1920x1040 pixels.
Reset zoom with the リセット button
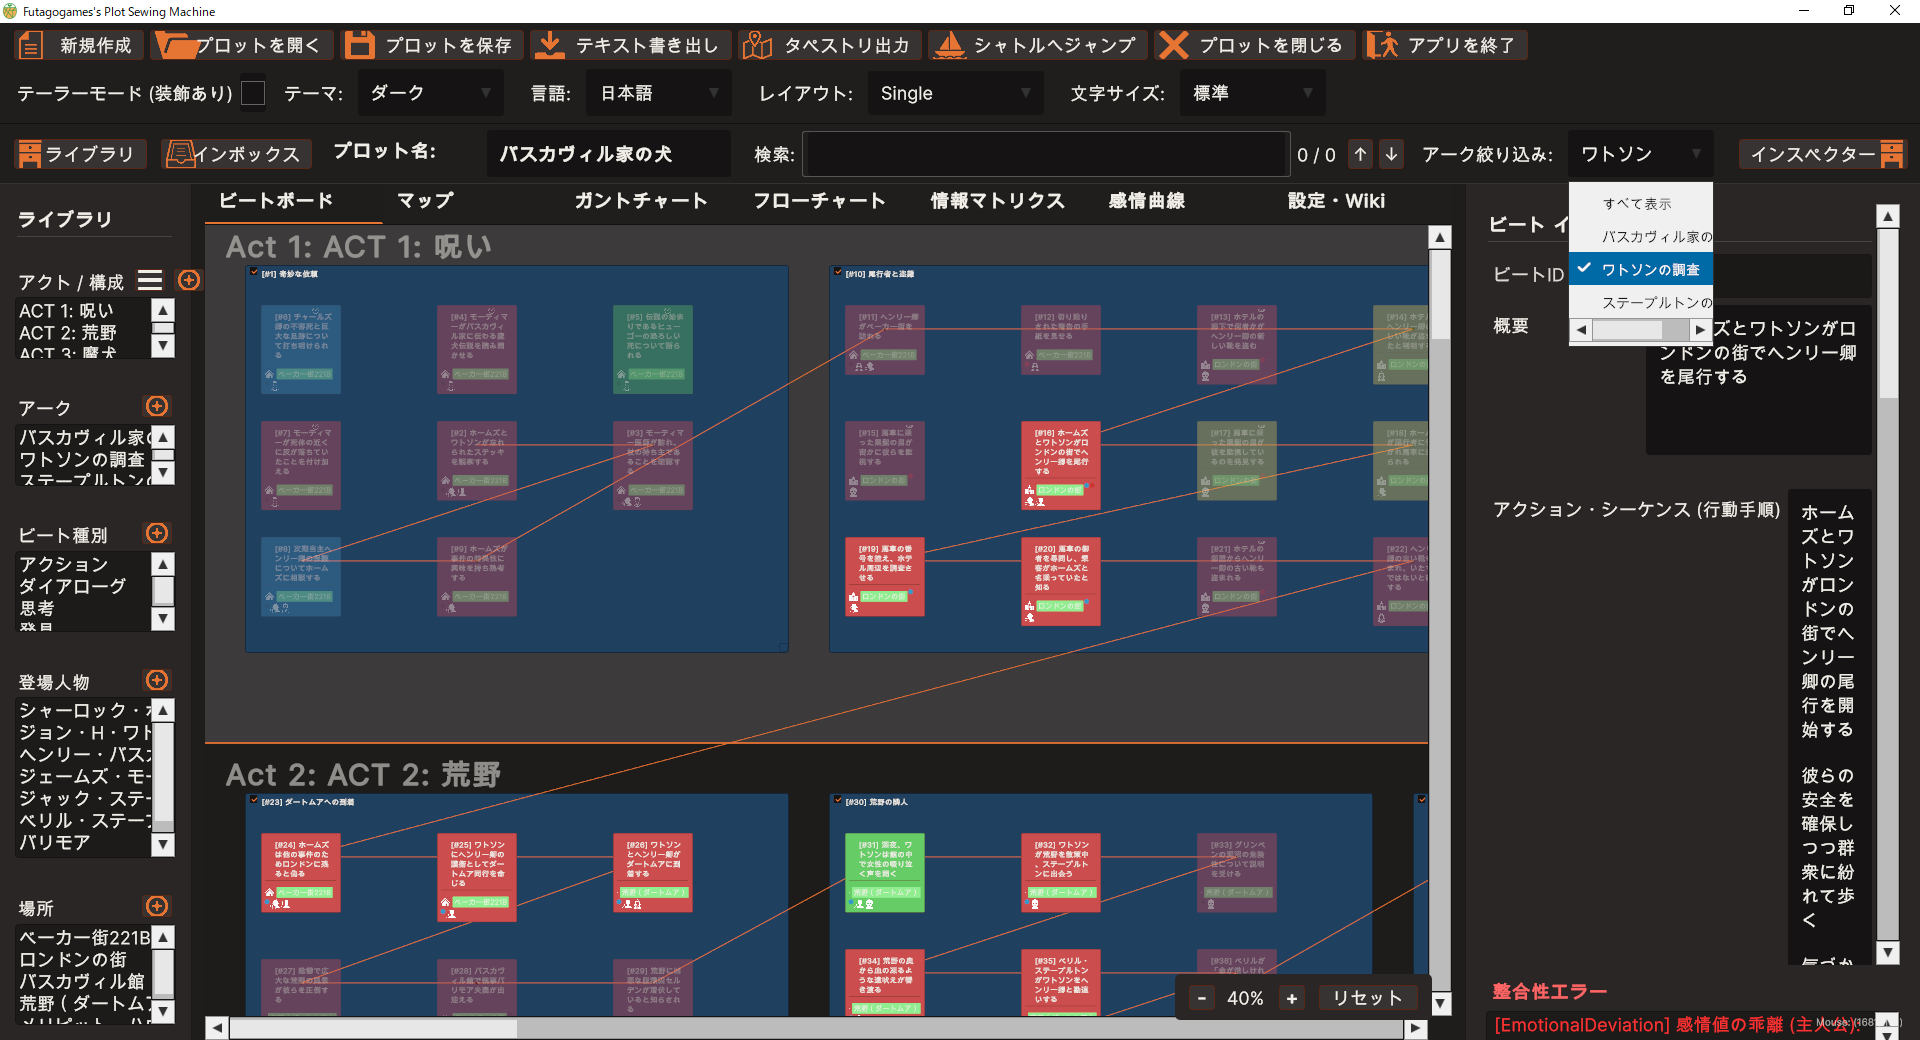1367,998
